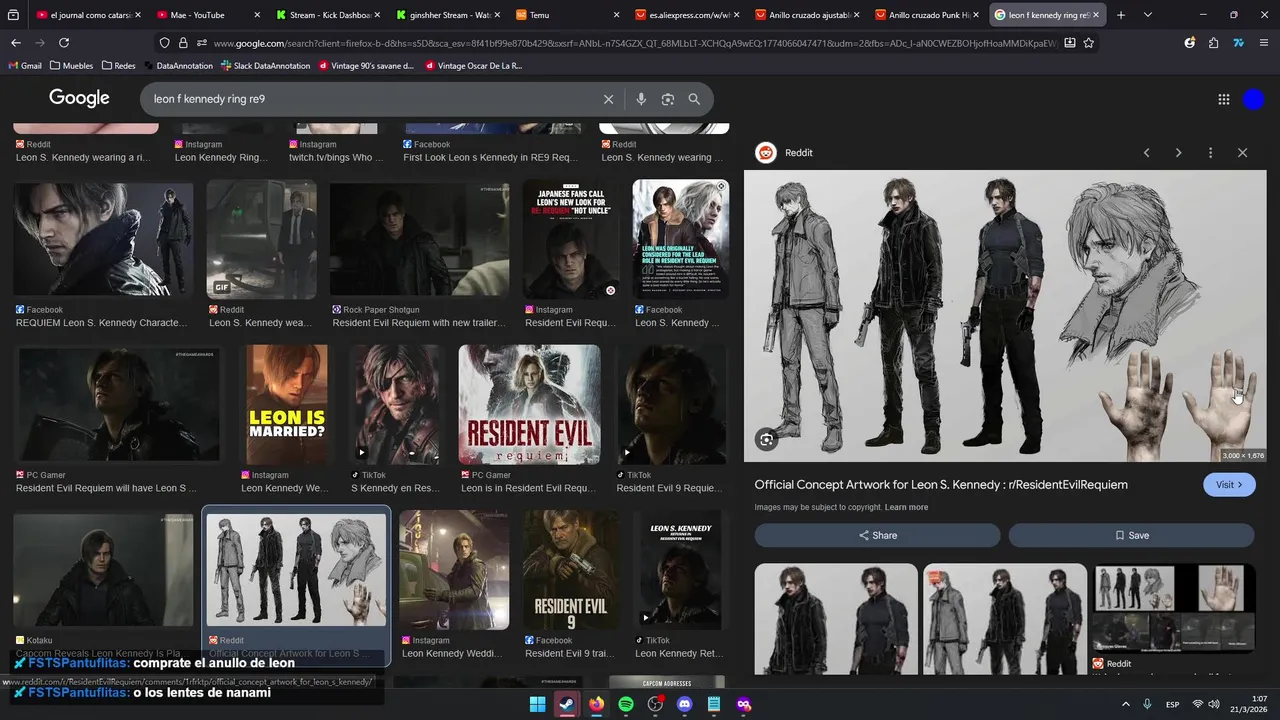The height and width of the screenshot is (720, 1280).
Task: Share the previewed image
Action: (x=877, y=535)
